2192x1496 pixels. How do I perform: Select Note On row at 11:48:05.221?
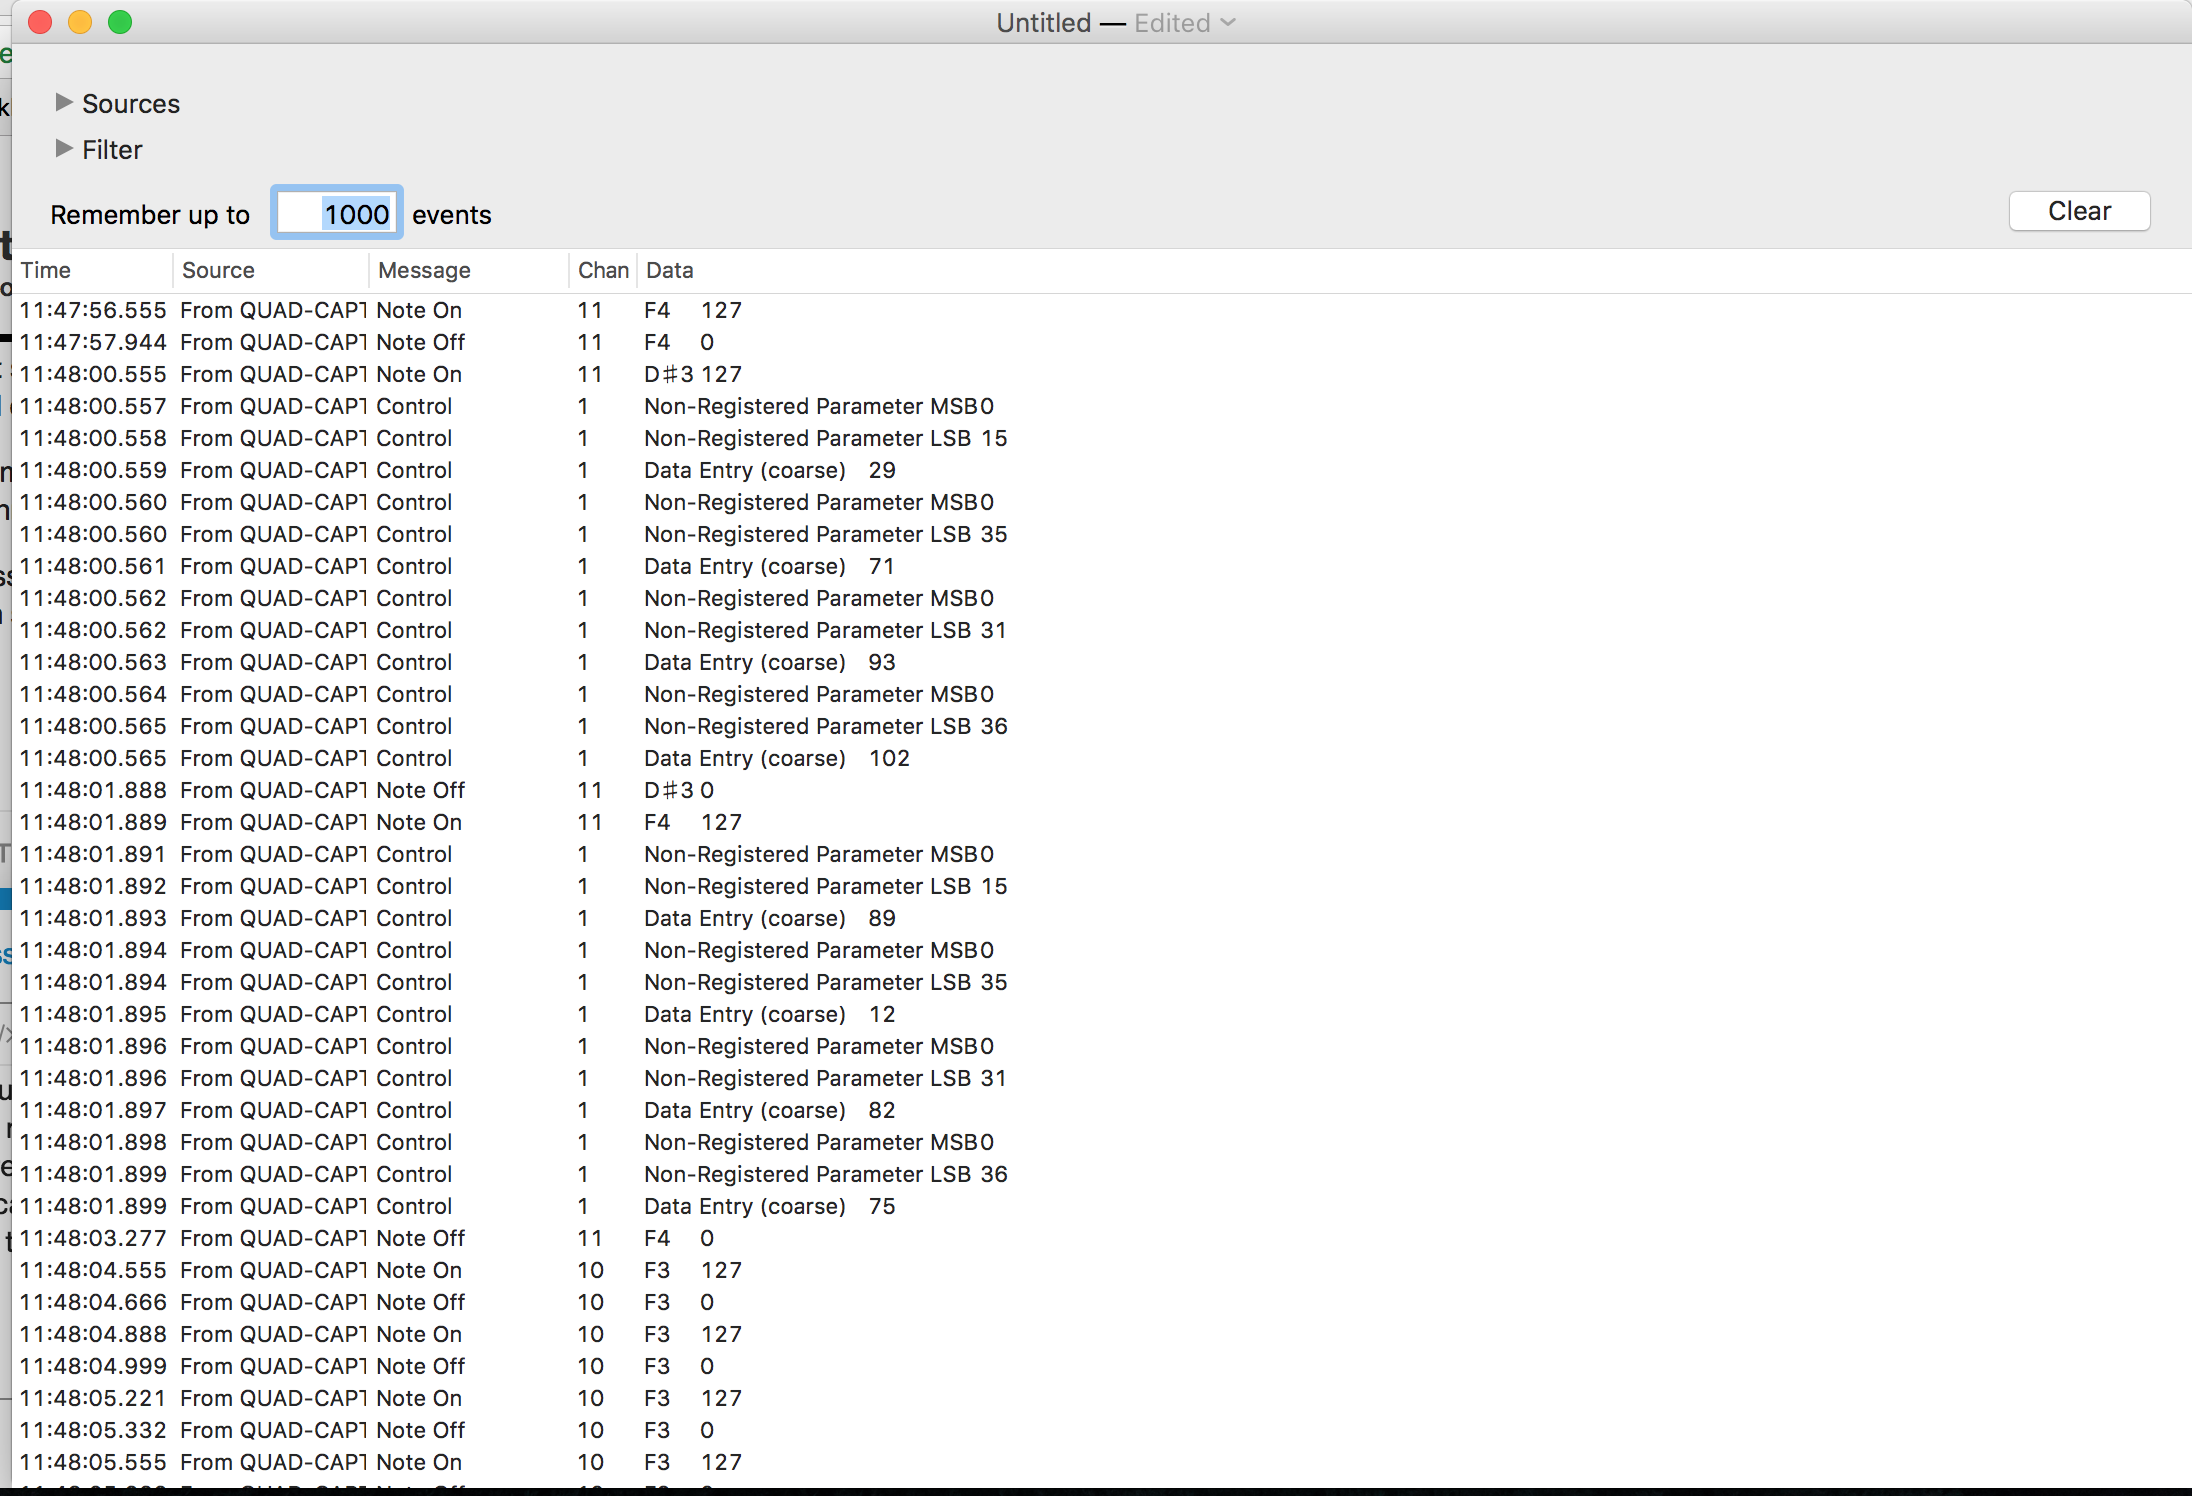[1102, 1398]
